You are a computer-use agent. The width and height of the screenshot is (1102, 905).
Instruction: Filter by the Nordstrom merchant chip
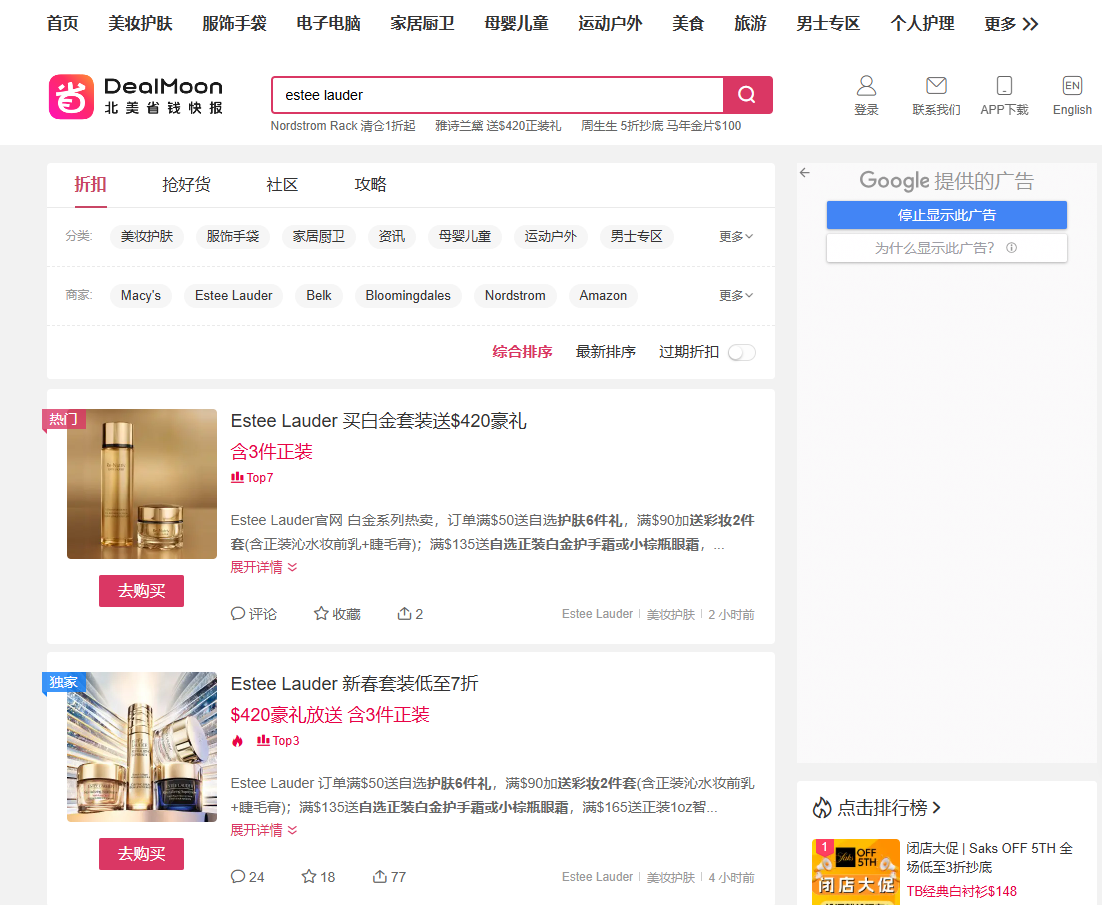[x=515, y=296]
